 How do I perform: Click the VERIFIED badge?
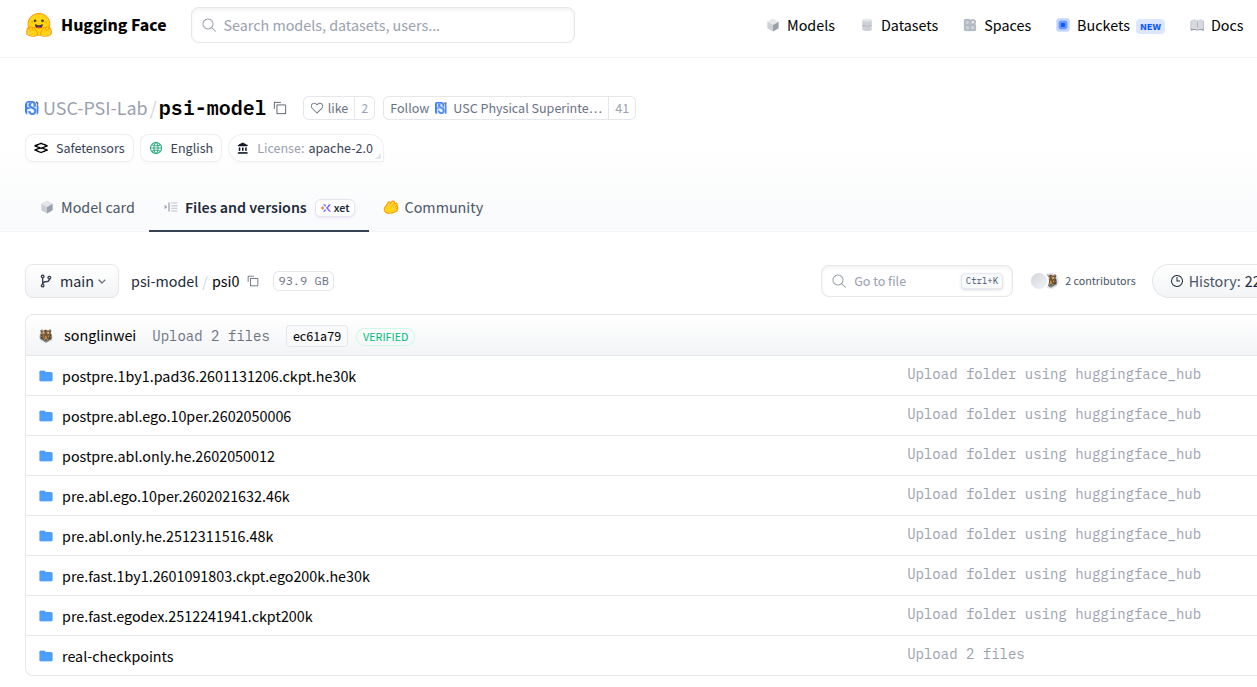tap(386, 337)
